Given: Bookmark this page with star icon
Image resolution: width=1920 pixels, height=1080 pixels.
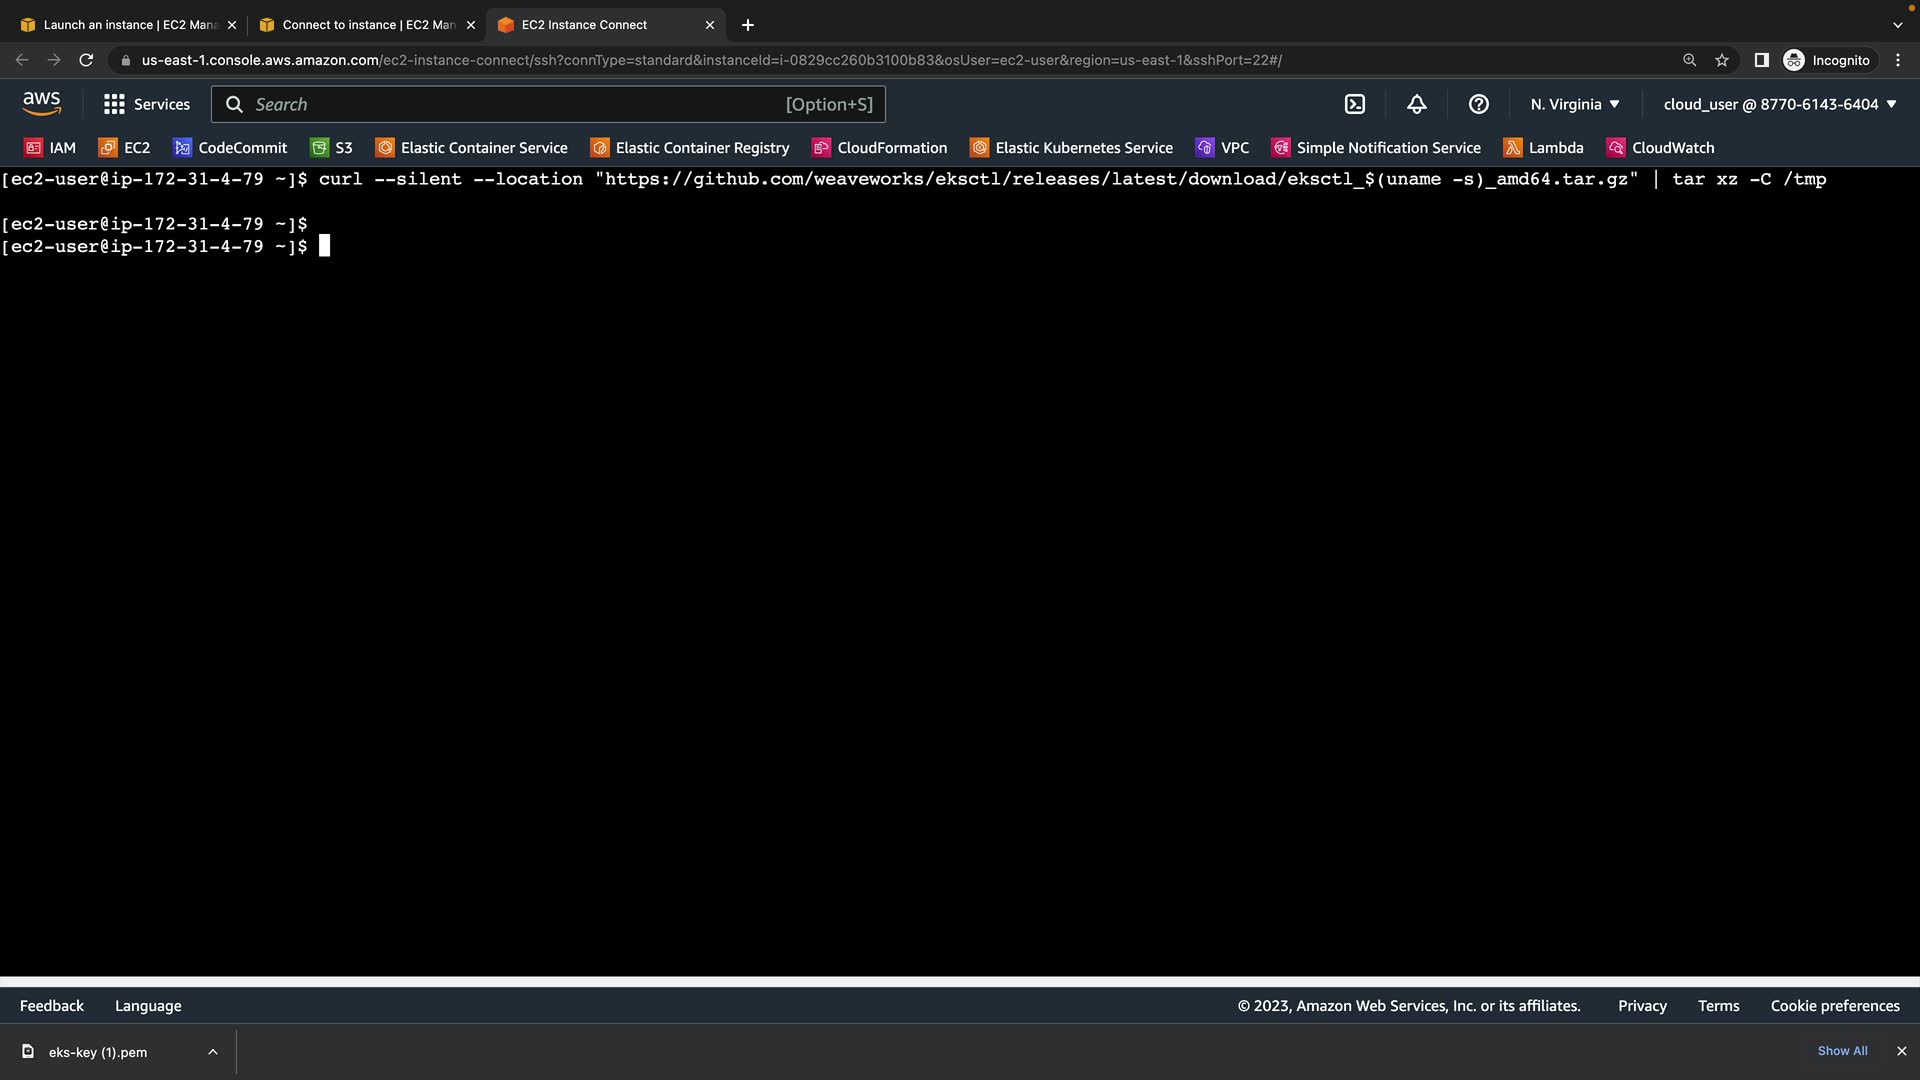Looking at the screenshot, I should [1721, 60].
